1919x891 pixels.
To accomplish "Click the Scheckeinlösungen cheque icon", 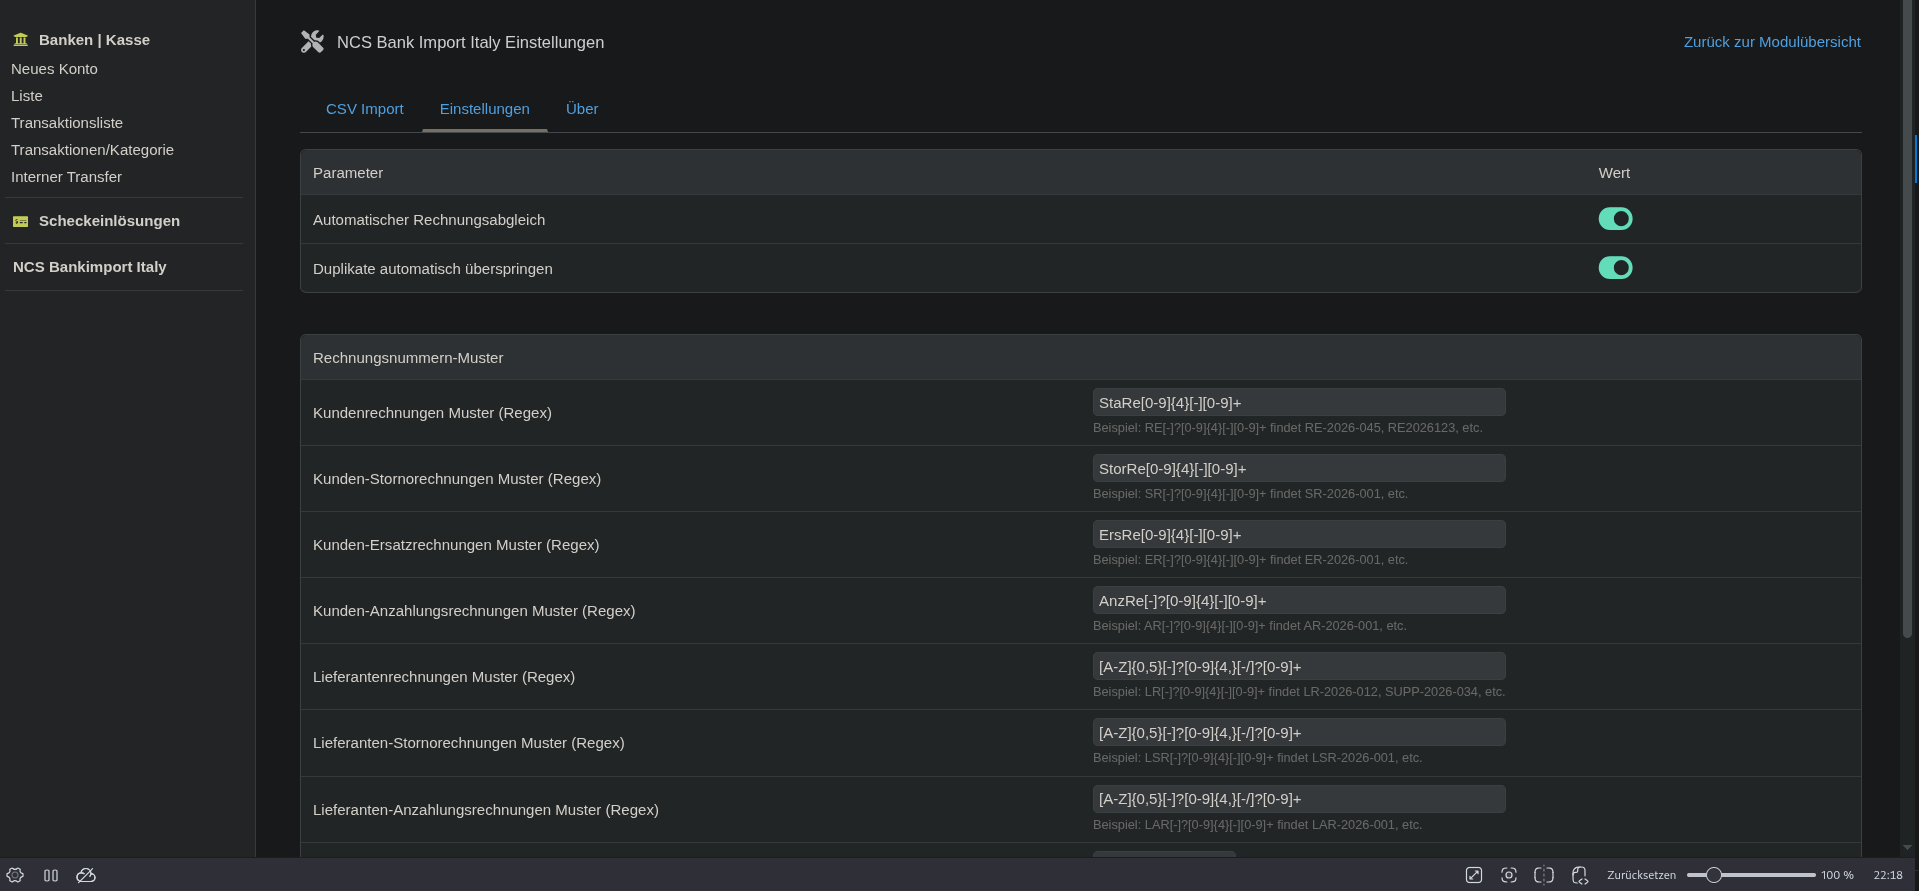I will [21, 221].
